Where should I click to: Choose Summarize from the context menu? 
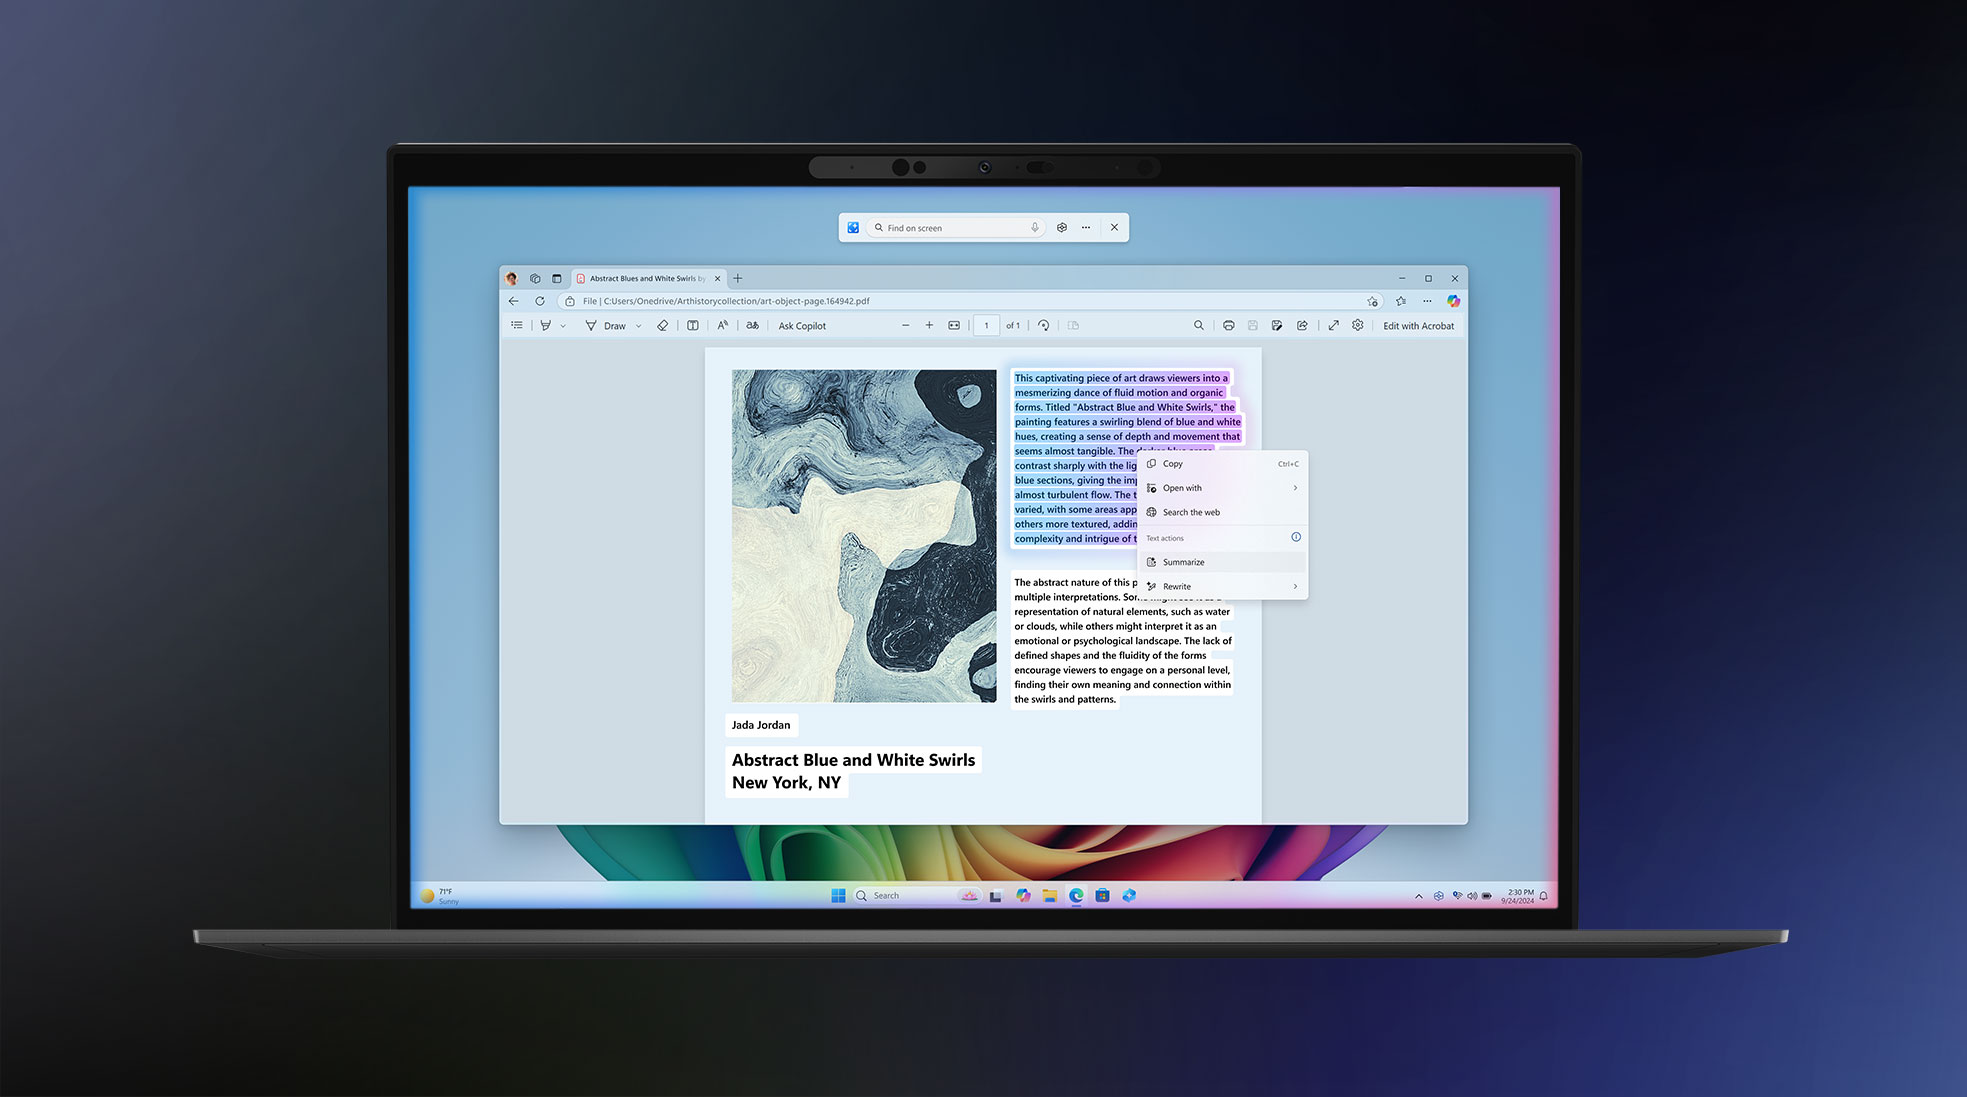tap(1183, 561)
